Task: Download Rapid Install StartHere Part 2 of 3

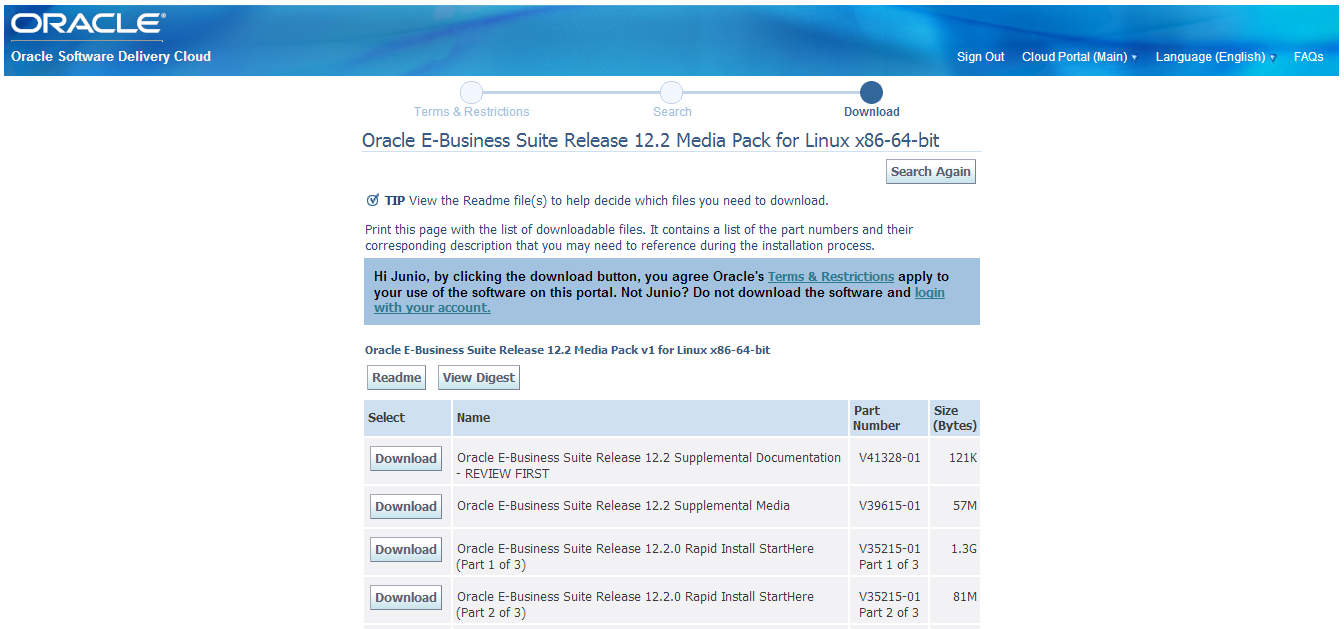Action: pos(405,598)
